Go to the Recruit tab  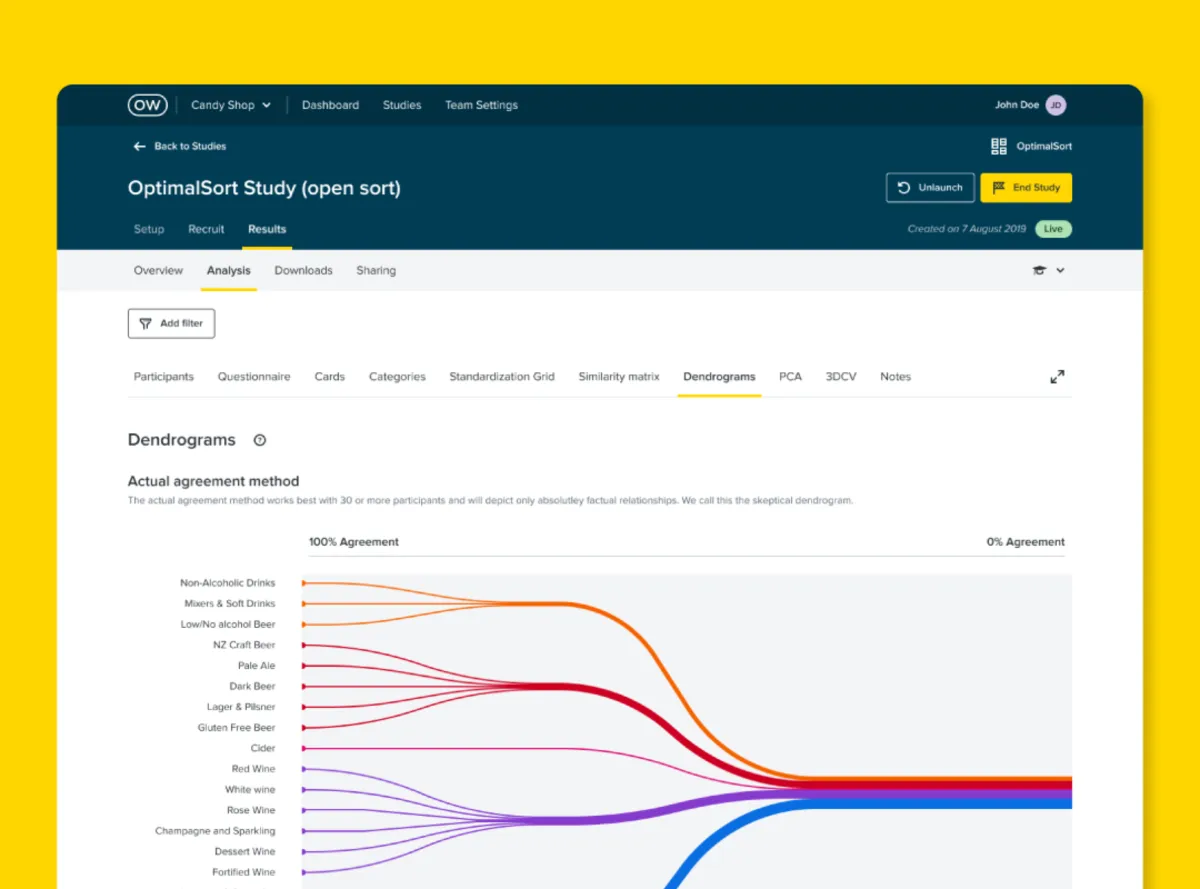coord(206,229)
